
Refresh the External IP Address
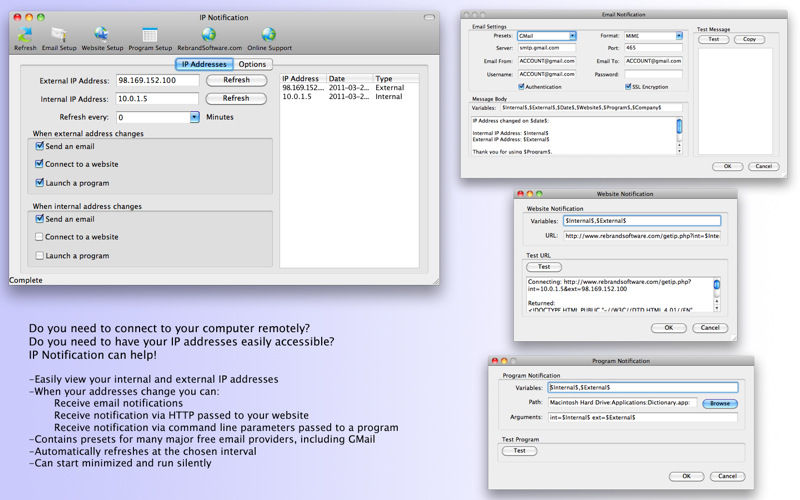(x=236, y=80)
